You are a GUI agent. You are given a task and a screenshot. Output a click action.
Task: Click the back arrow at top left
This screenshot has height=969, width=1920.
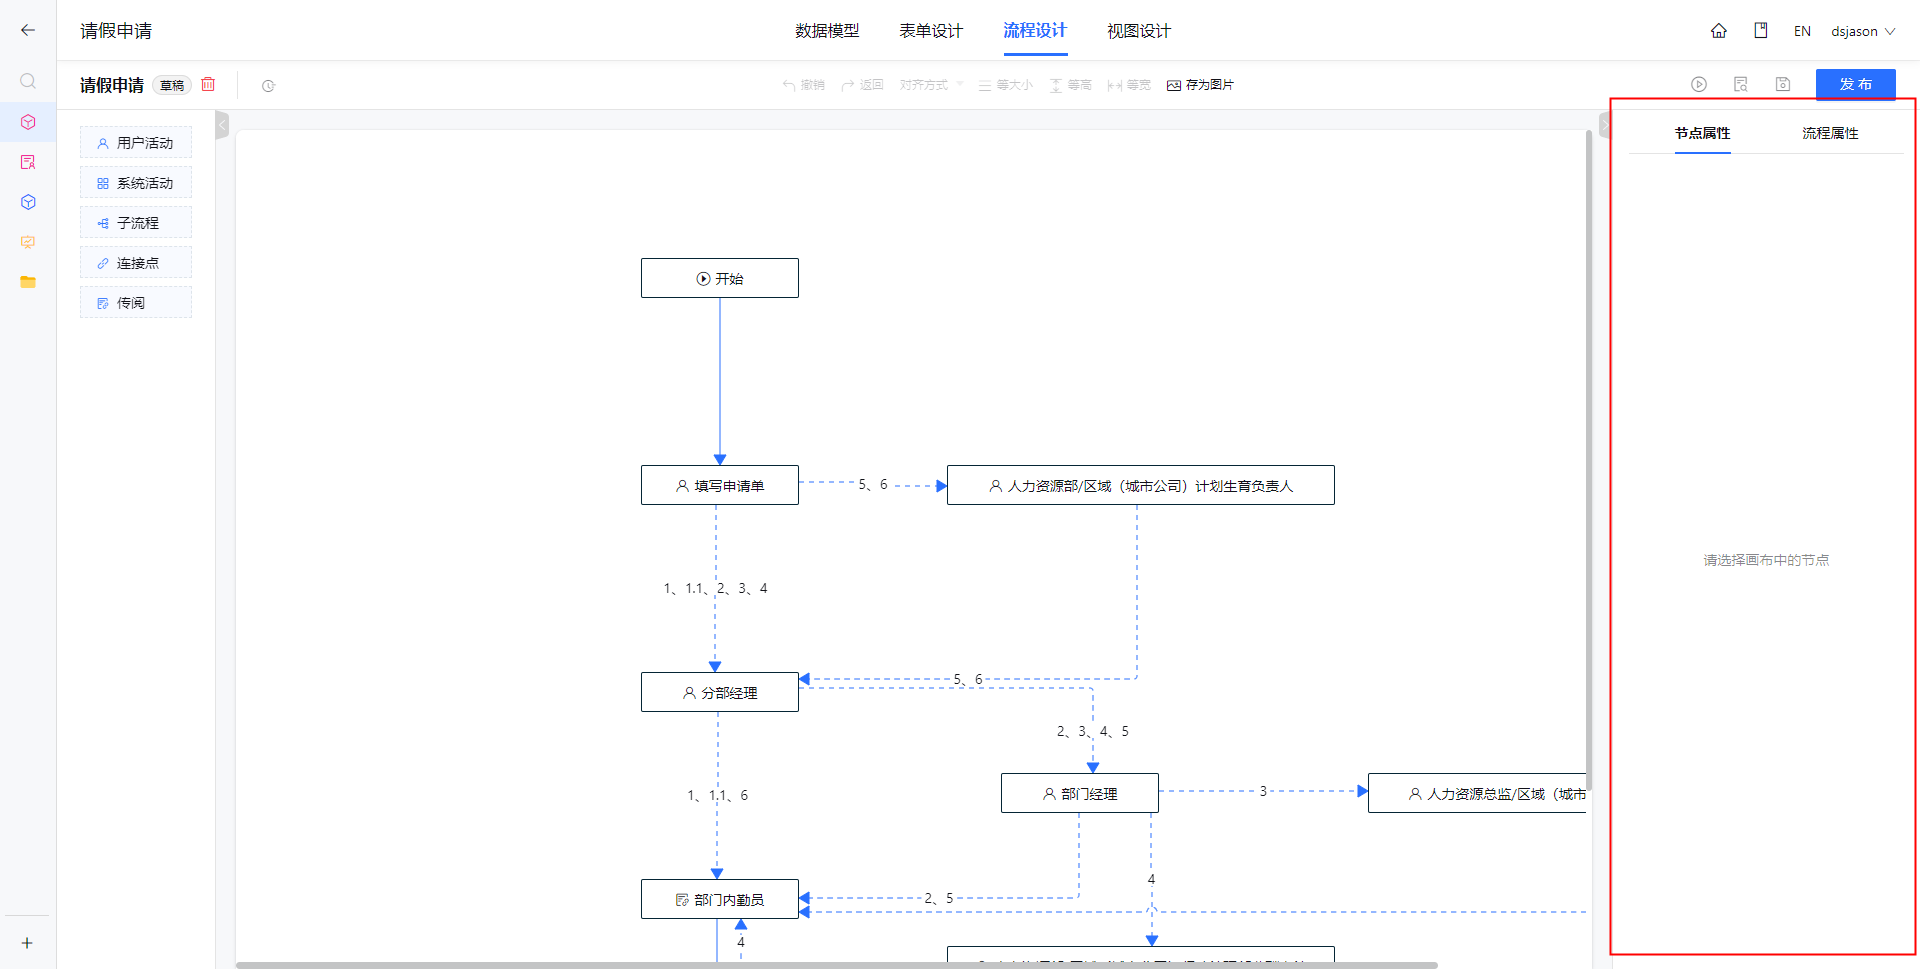pyautogui.click(x=28, y=30)
